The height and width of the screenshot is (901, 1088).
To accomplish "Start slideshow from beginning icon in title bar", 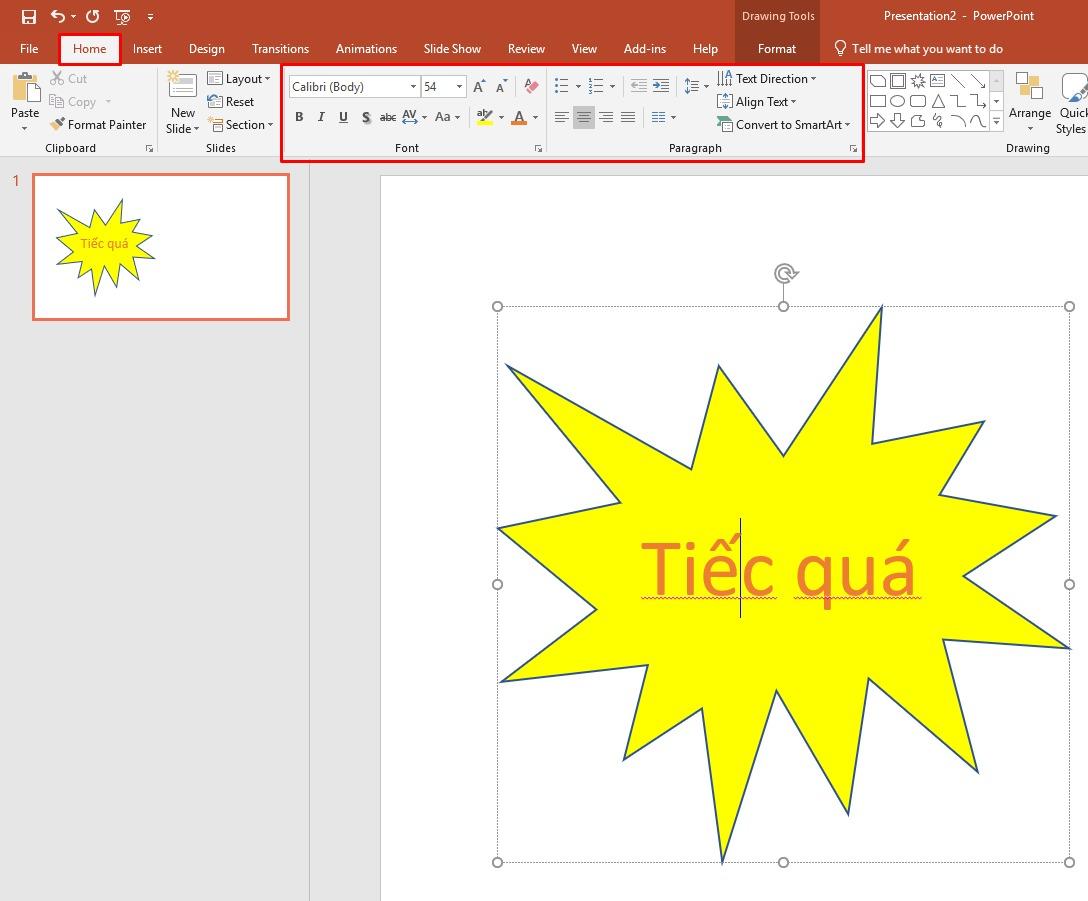I will [x=122, y=16].
